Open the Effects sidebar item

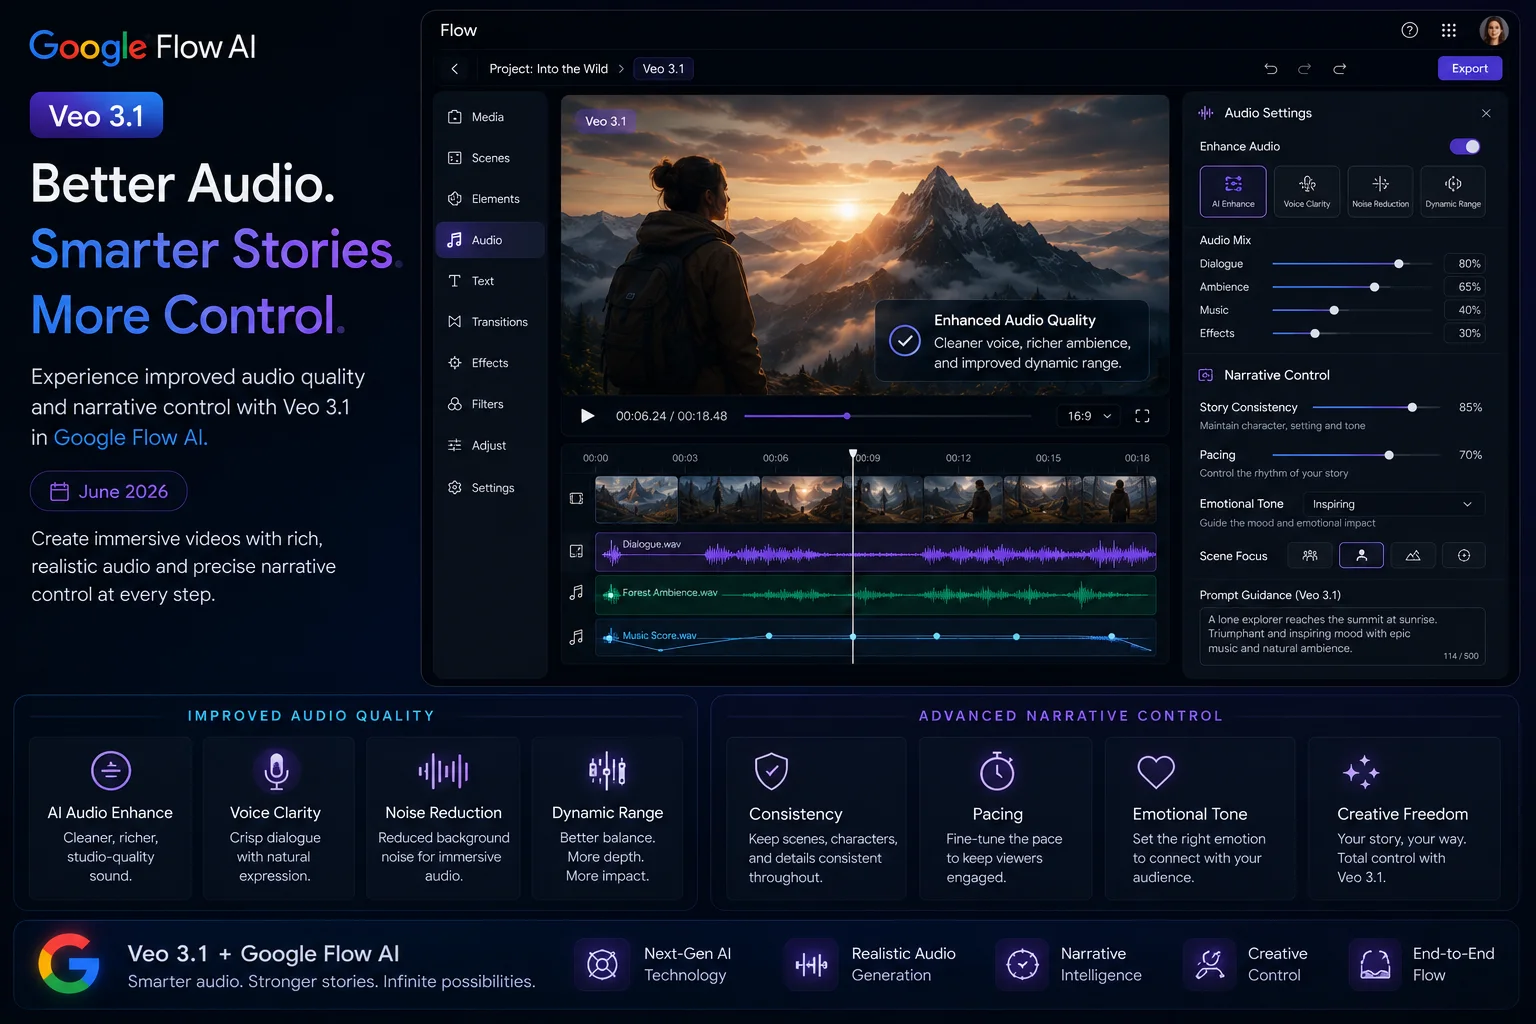click(x=490, y=363)
